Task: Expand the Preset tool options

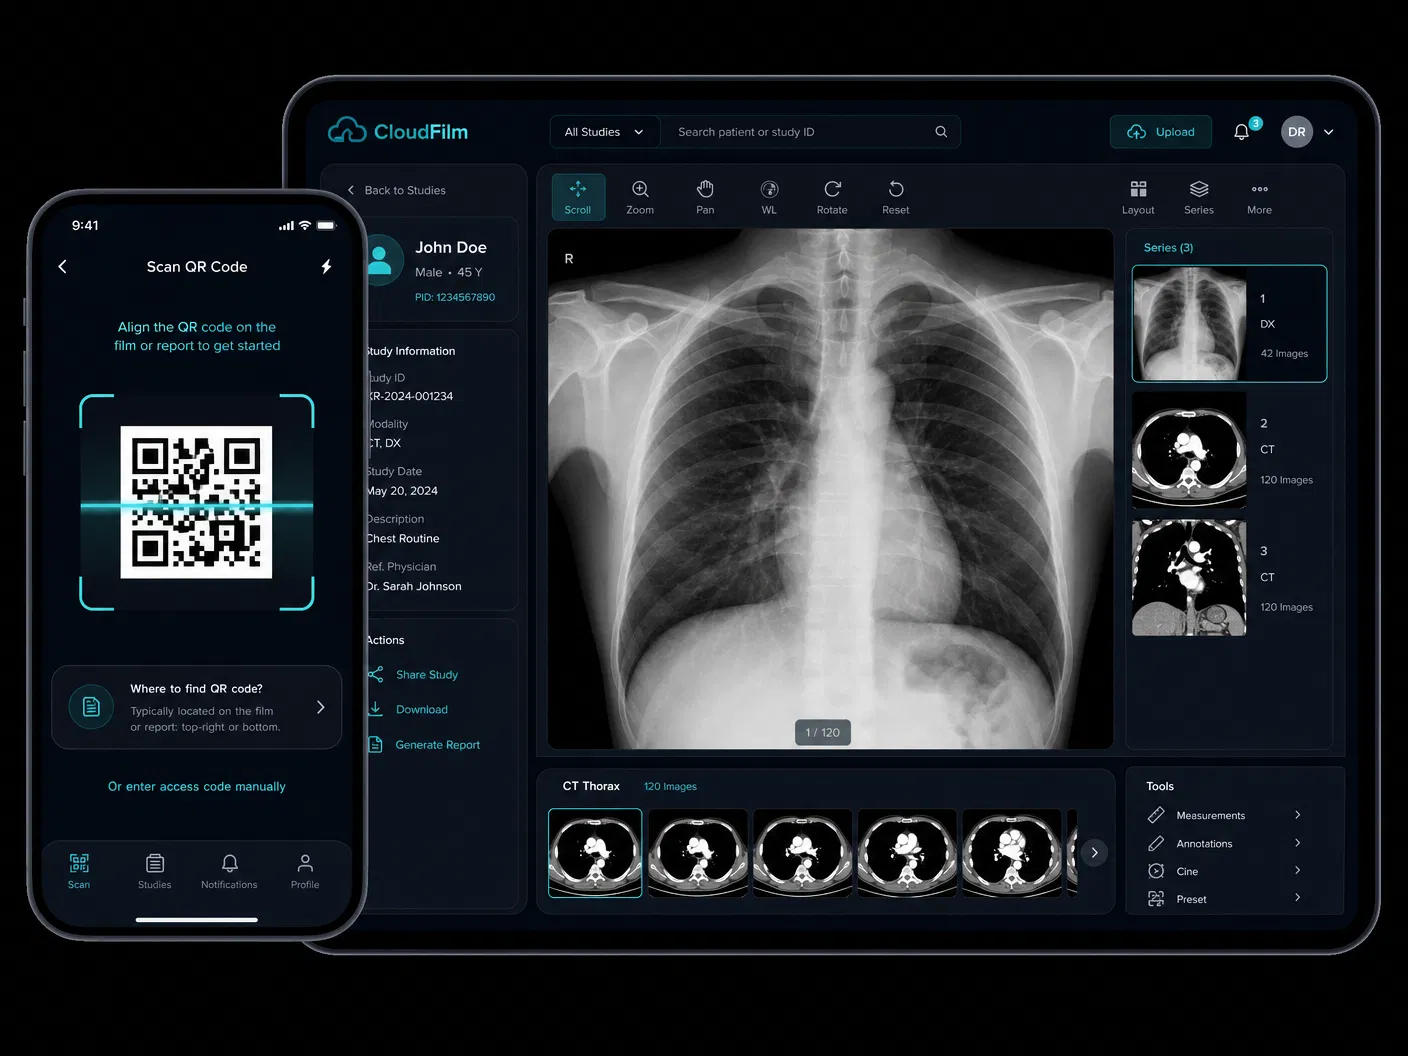Action: (x=1298, y=898)
